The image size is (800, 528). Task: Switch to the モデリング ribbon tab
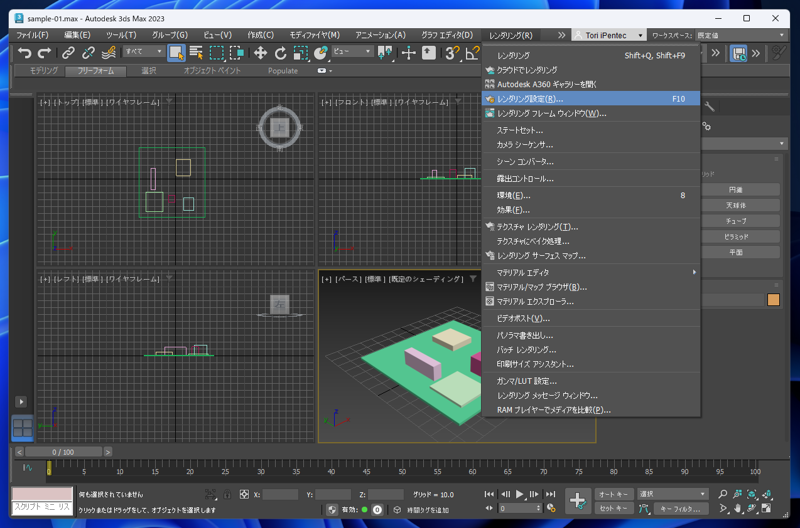tap(43, 71)
